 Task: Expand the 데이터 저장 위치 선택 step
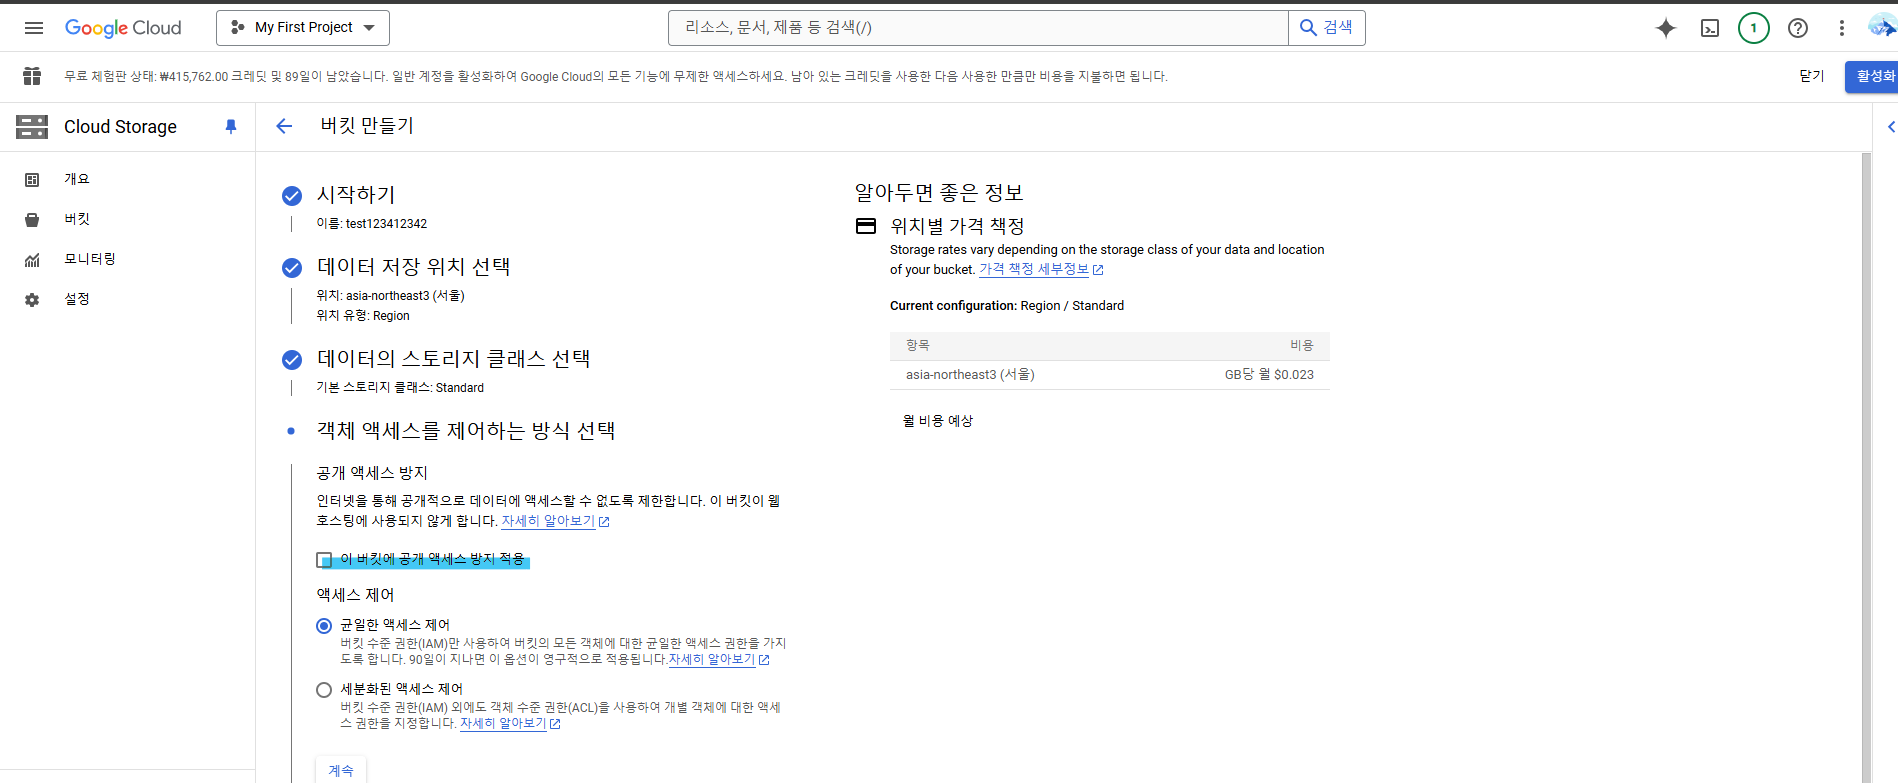(413, 267)
